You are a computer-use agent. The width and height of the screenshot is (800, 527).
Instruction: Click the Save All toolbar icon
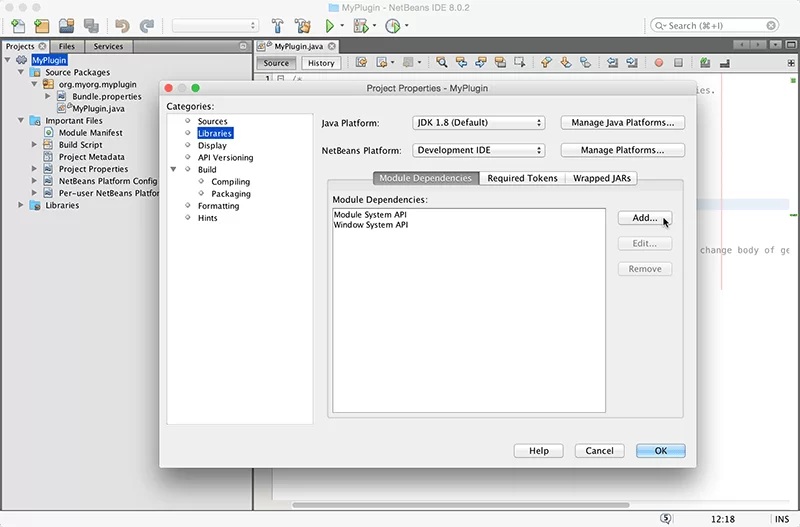pos(91,26)
